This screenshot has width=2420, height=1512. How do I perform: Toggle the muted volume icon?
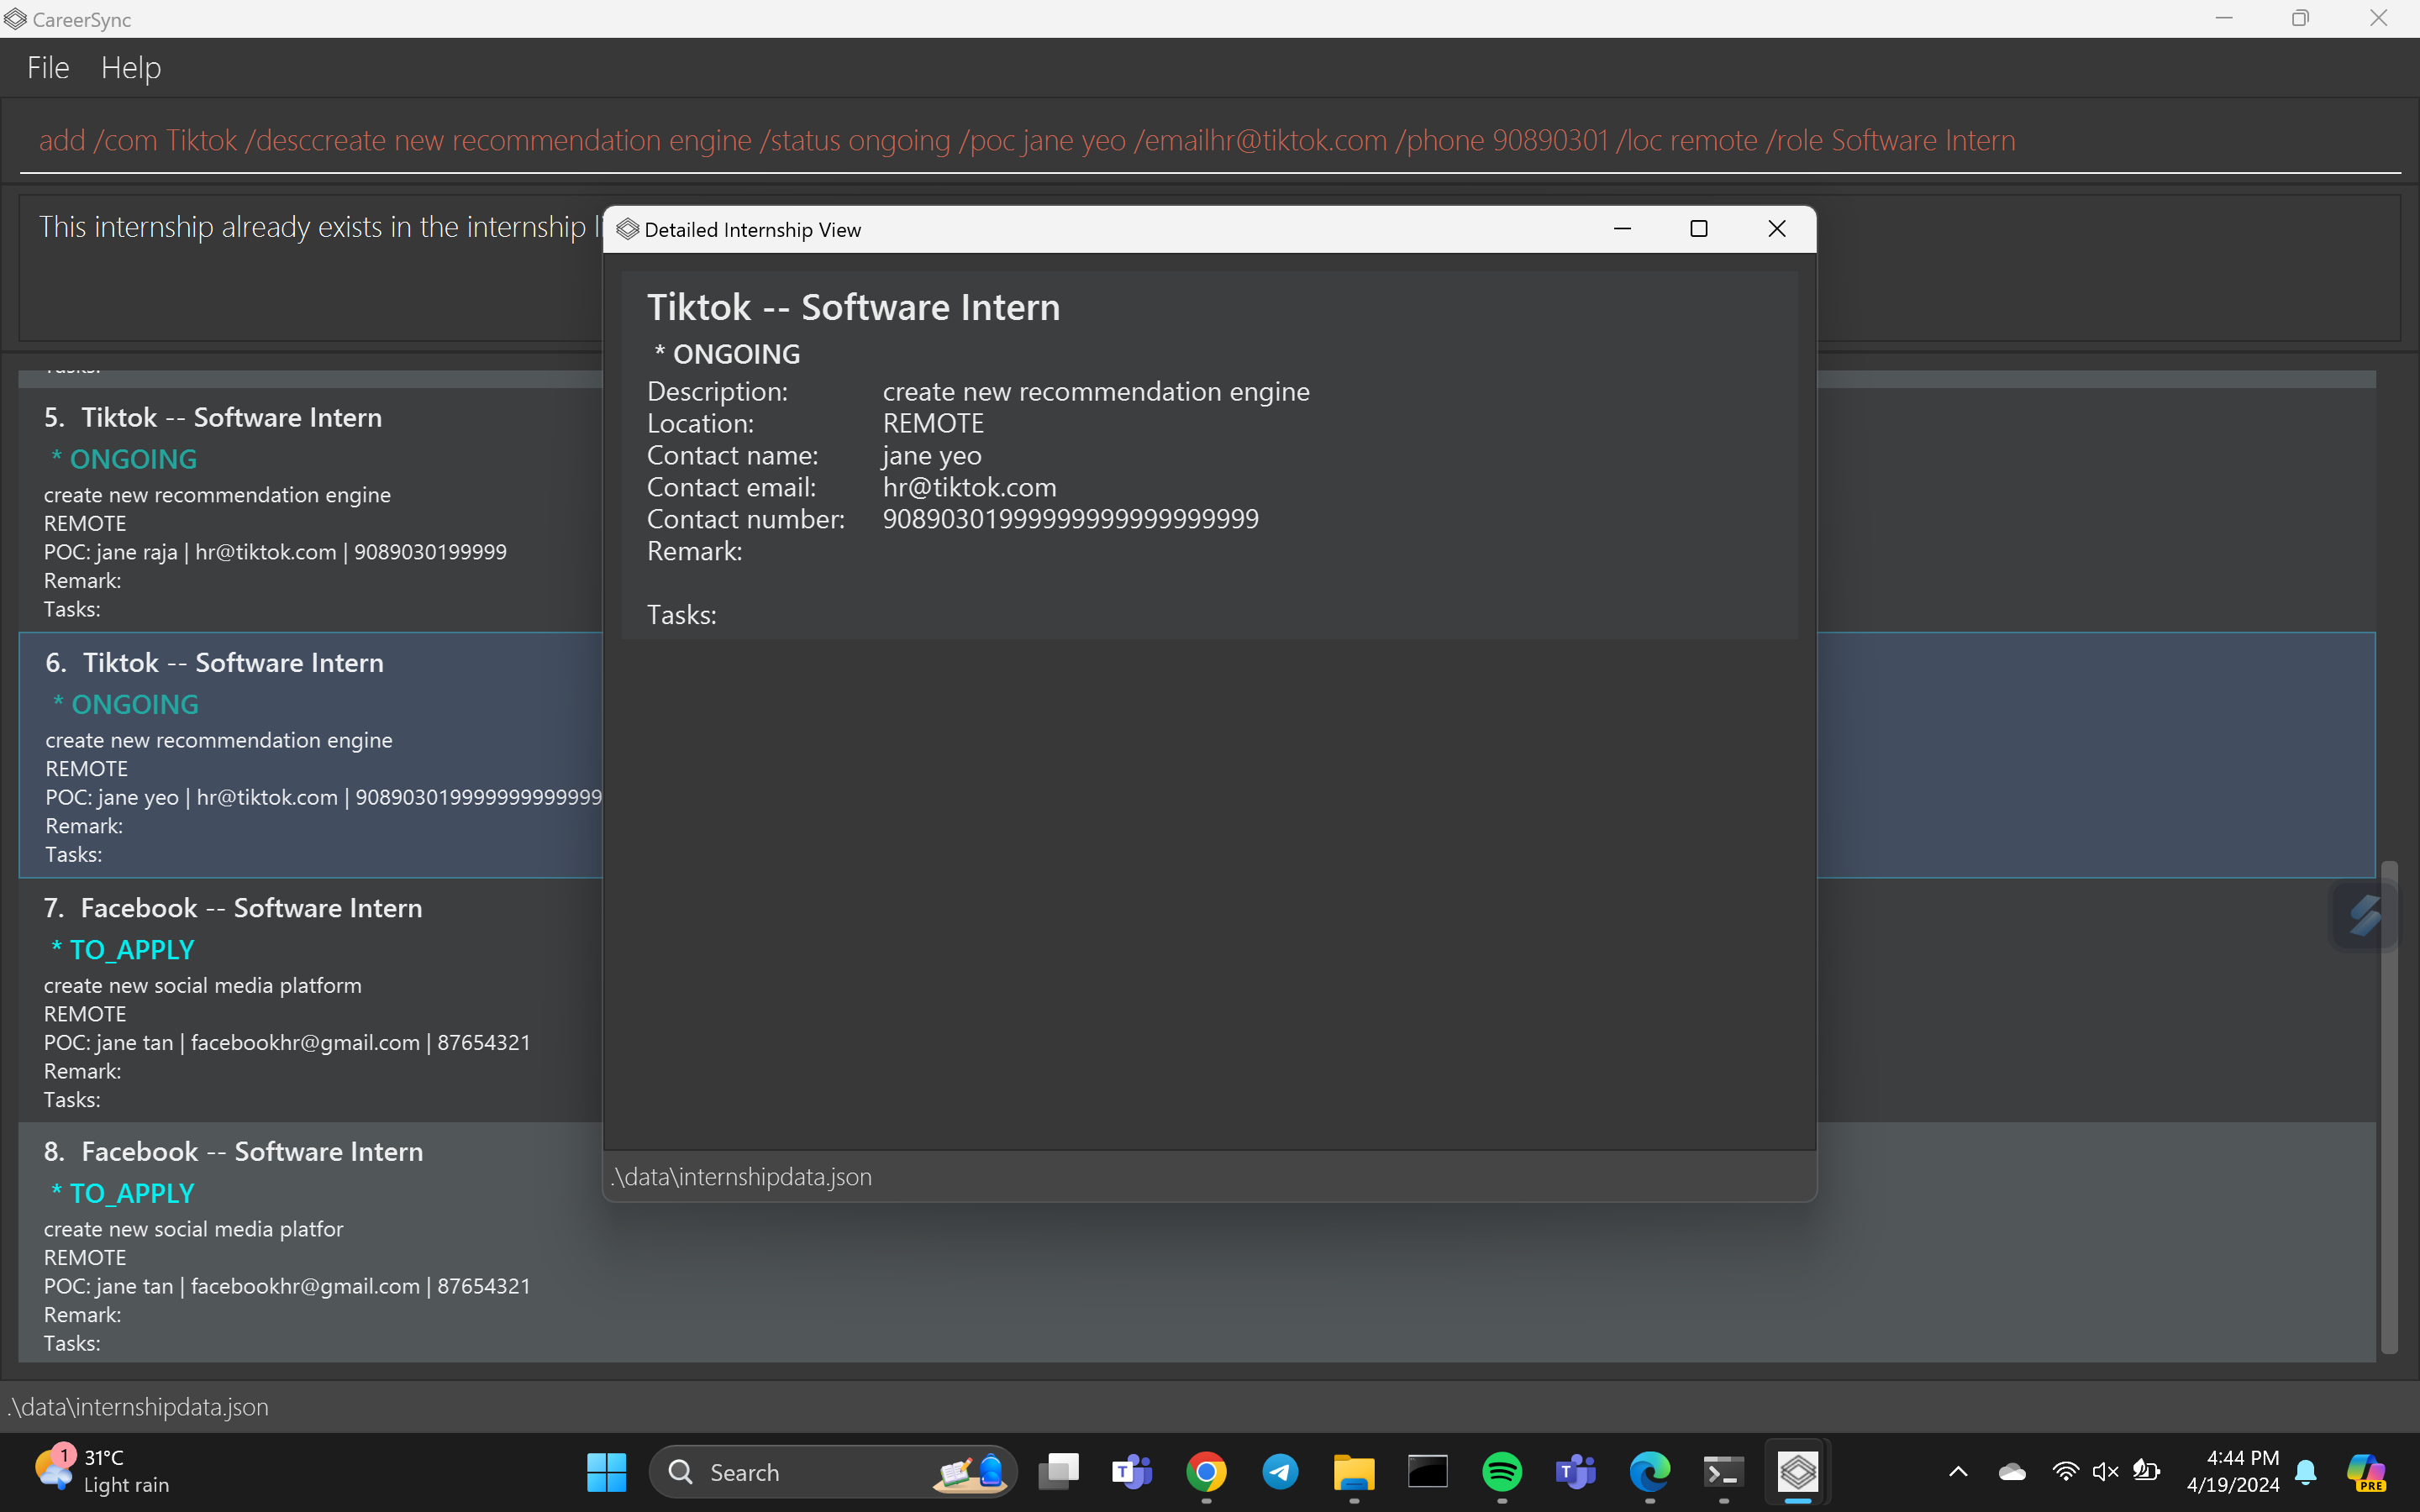click(2105, 1471)
